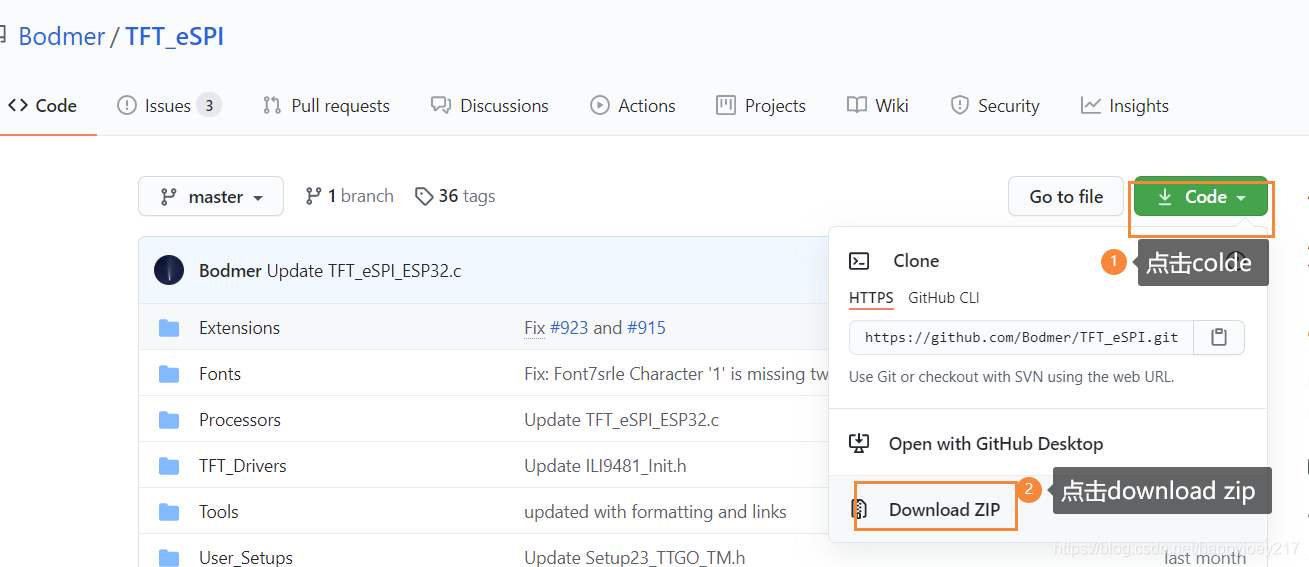Screen dimensions: 1309x567
Task: Click the TFT_Drivers folder icon
Action: pos(169,466)
